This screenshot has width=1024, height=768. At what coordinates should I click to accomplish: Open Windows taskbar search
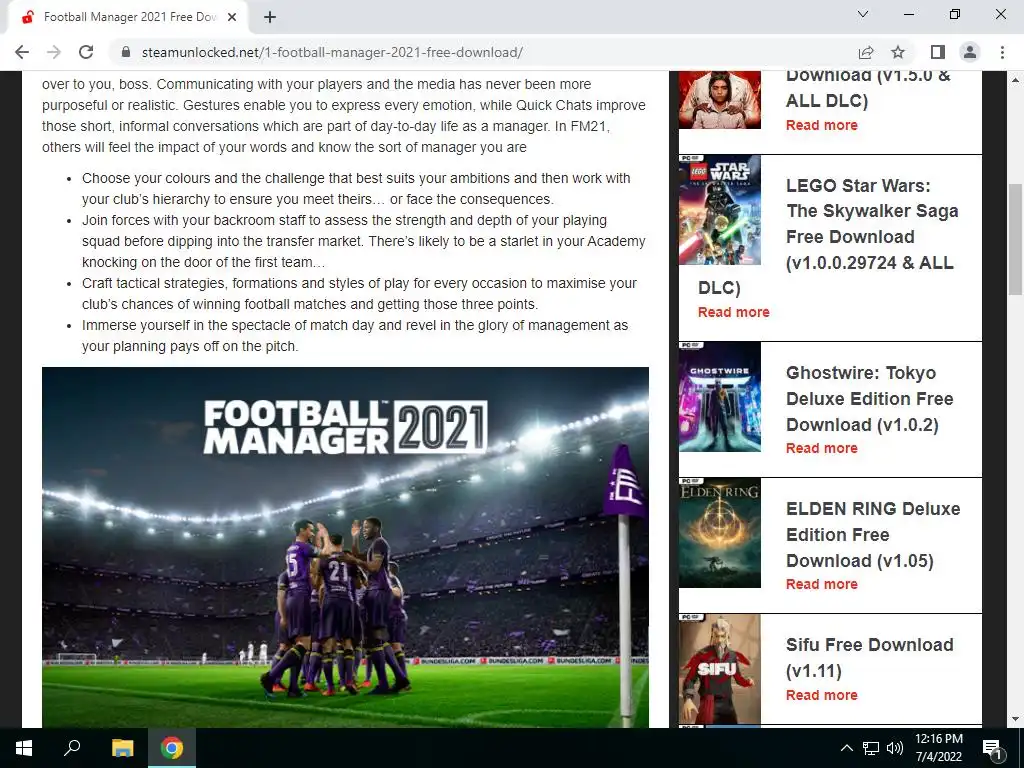point(72,748)
